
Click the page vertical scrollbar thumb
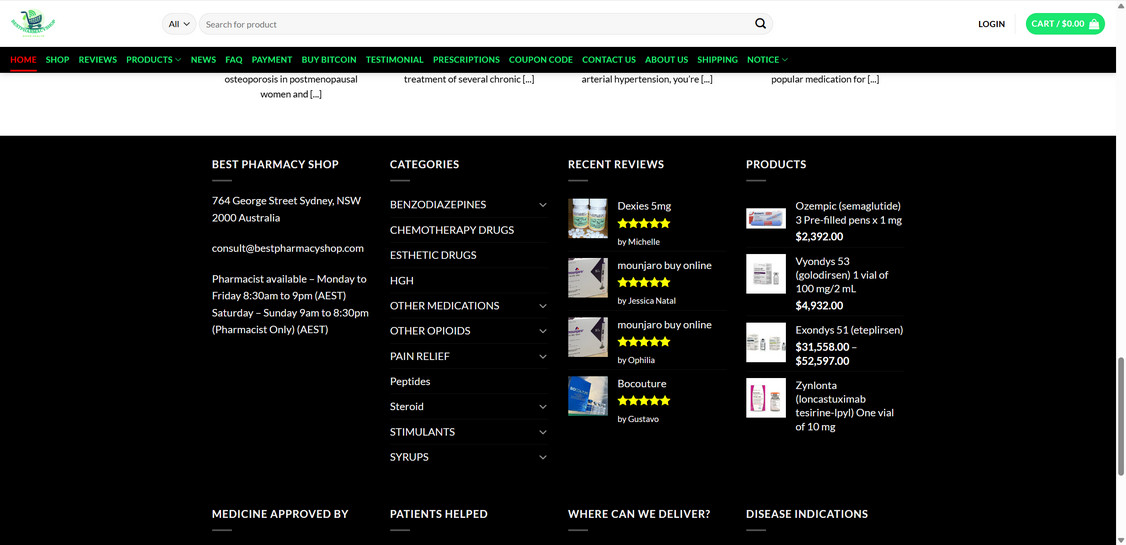pyautogui.click(x=1120, y=416)
